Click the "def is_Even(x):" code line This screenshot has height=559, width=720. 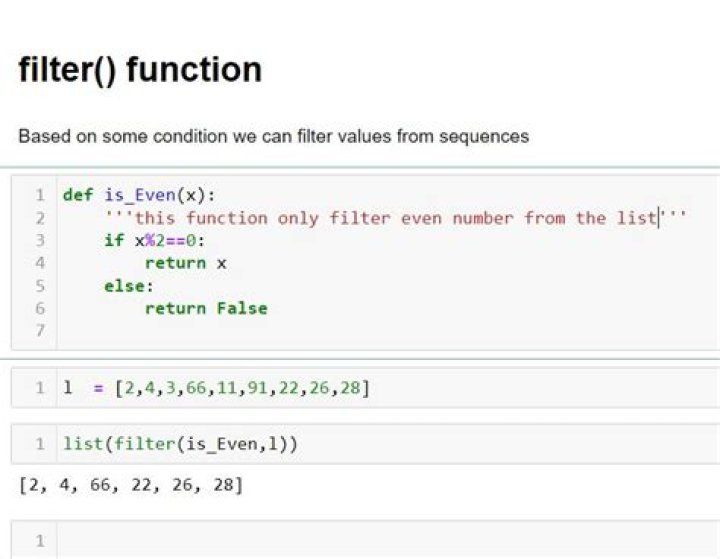(139, 195)
